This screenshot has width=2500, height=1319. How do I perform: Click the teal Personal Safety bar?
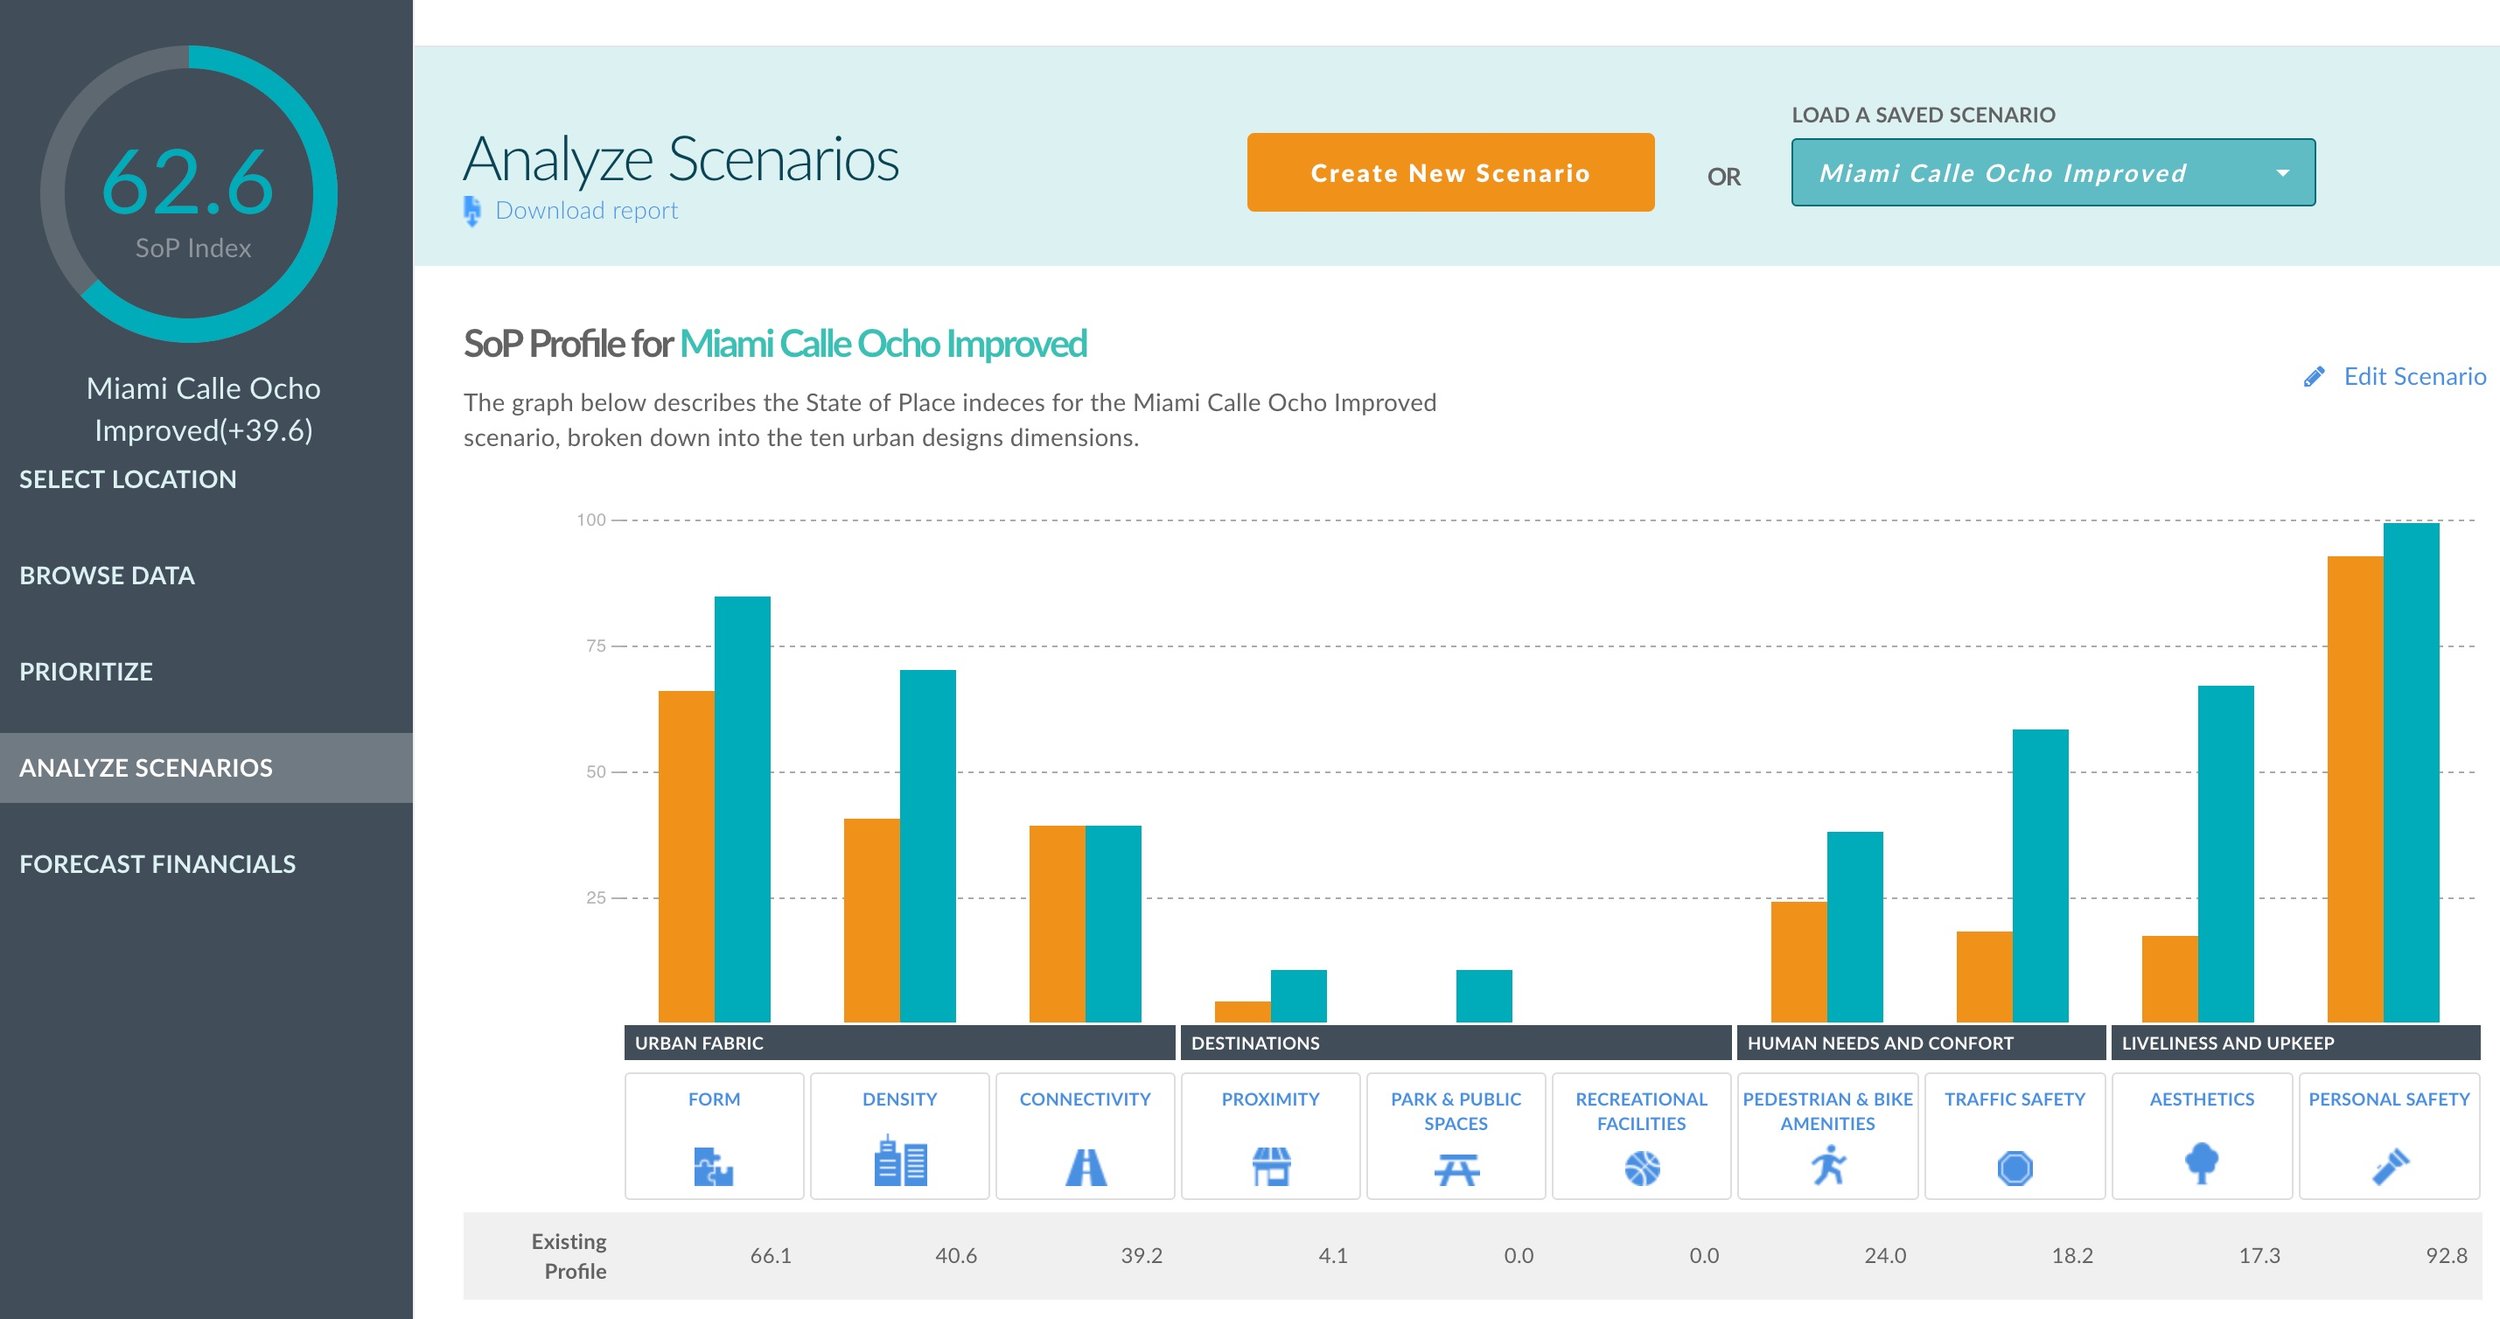pyautogui.click(x=2411, y=770)
